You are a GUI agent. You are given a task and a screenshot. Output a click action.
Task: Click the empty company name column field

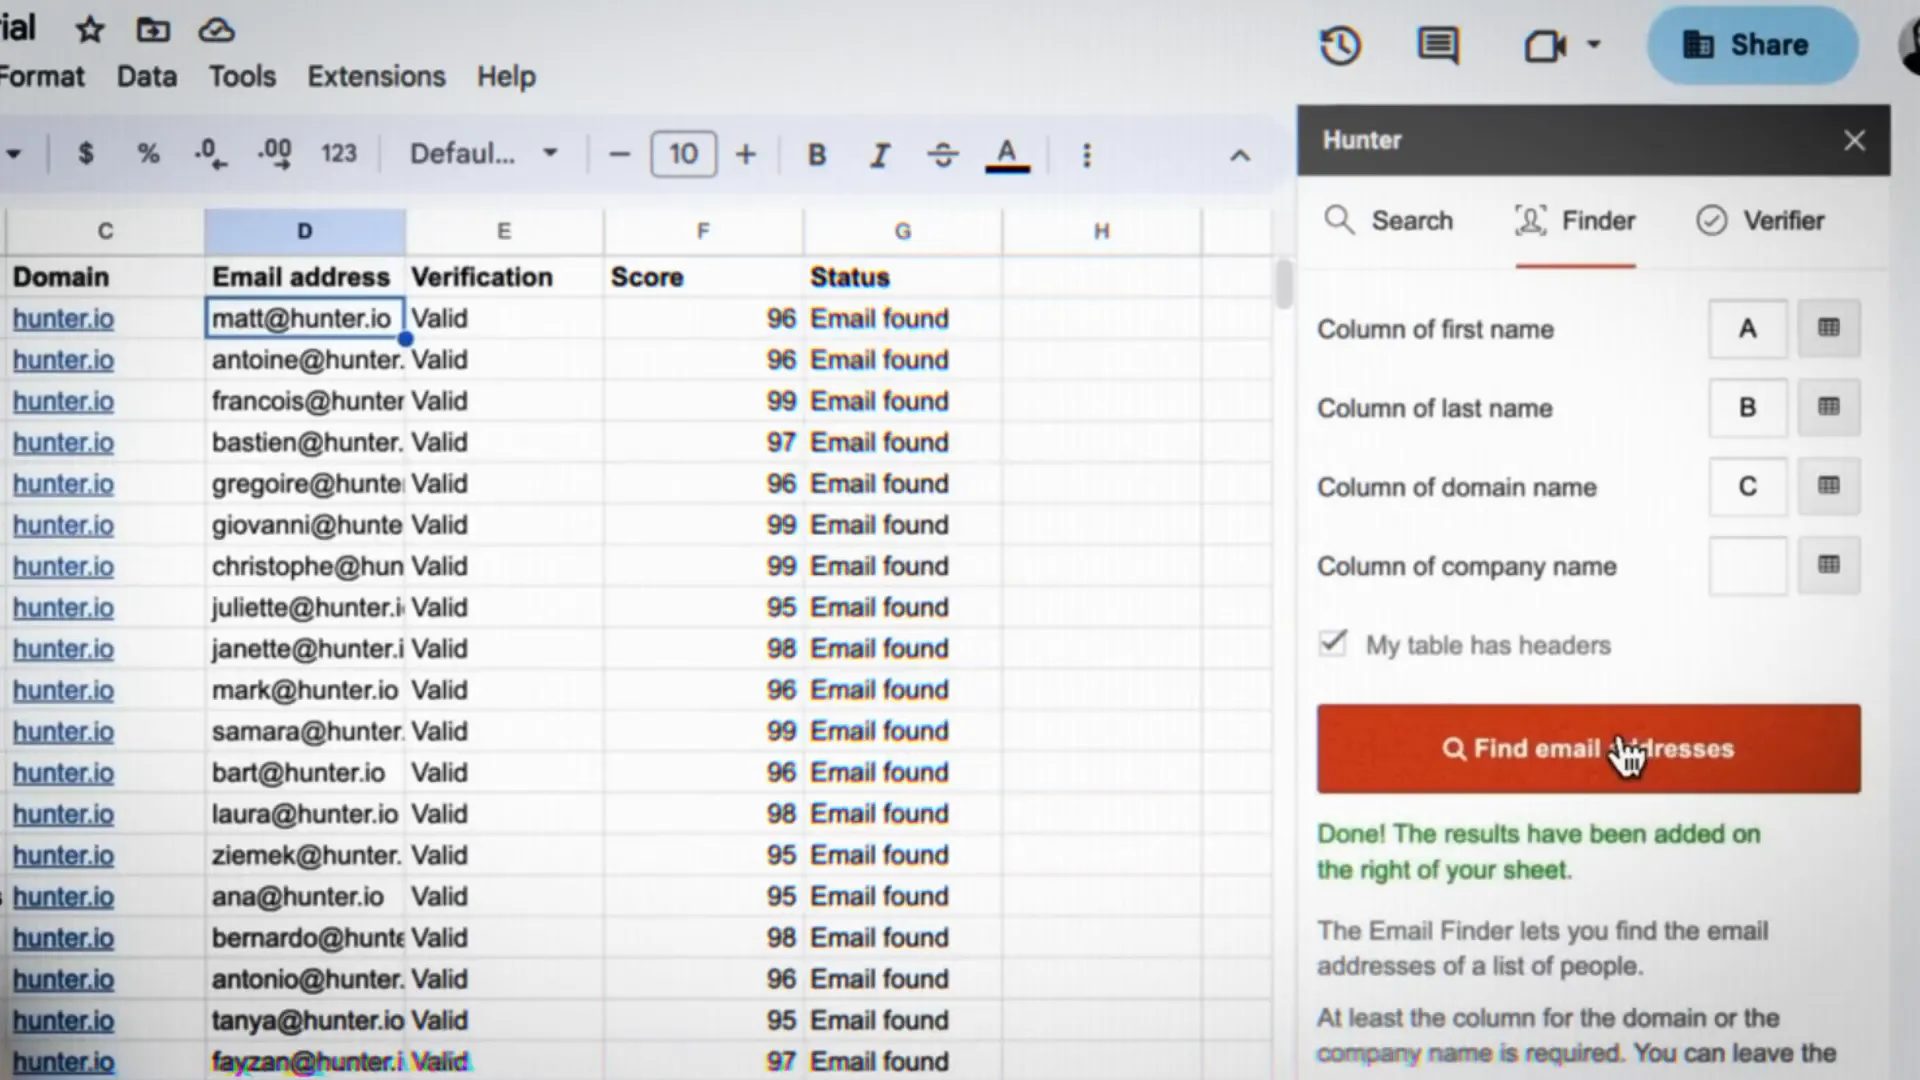pos(1747,566)
